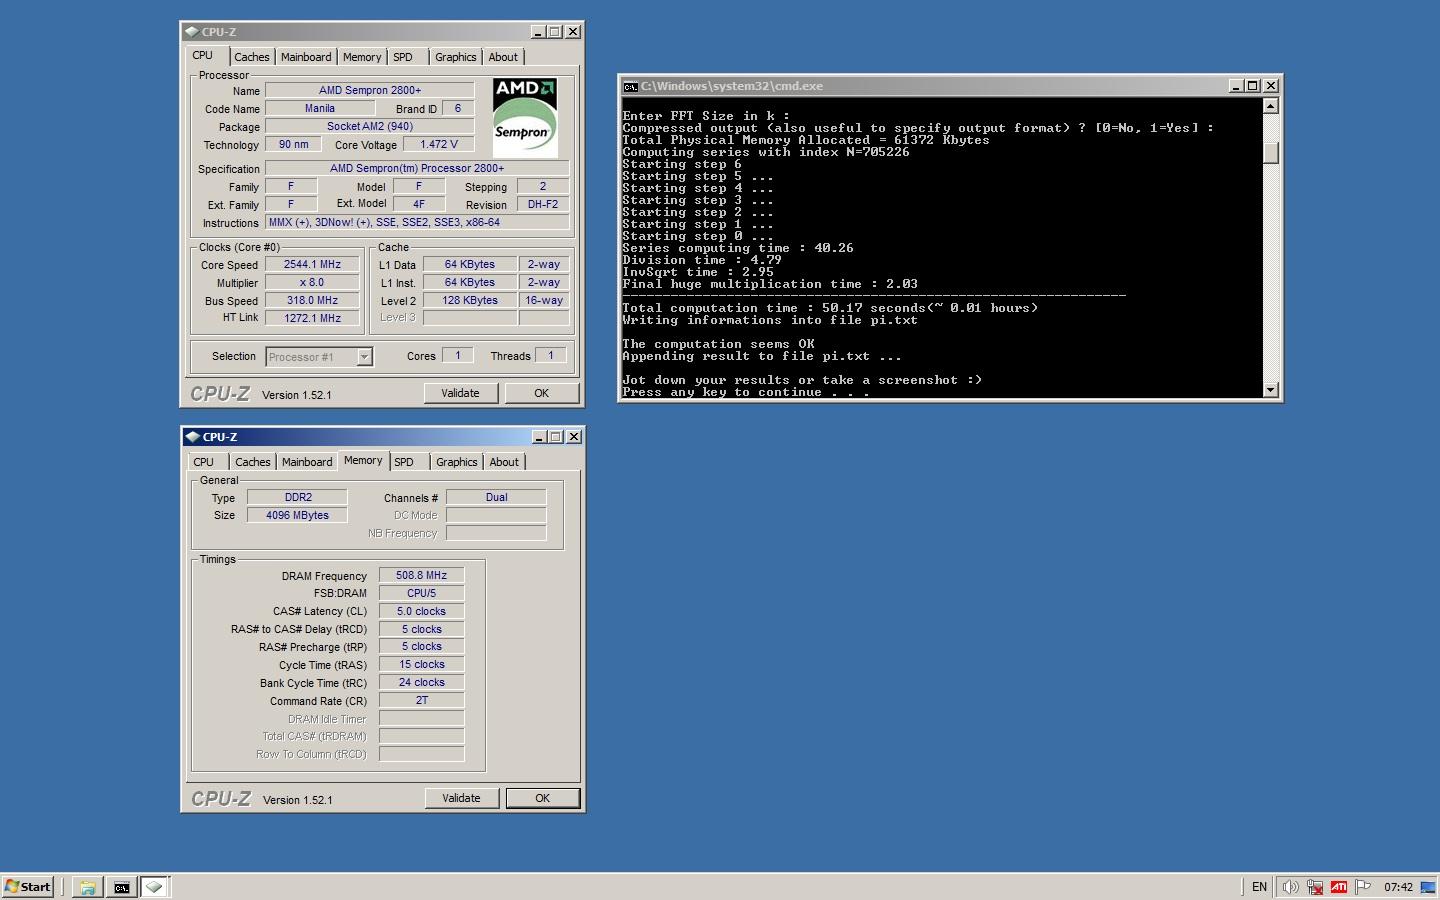
Task: Open the Start menu
Action: click(27, 887)
